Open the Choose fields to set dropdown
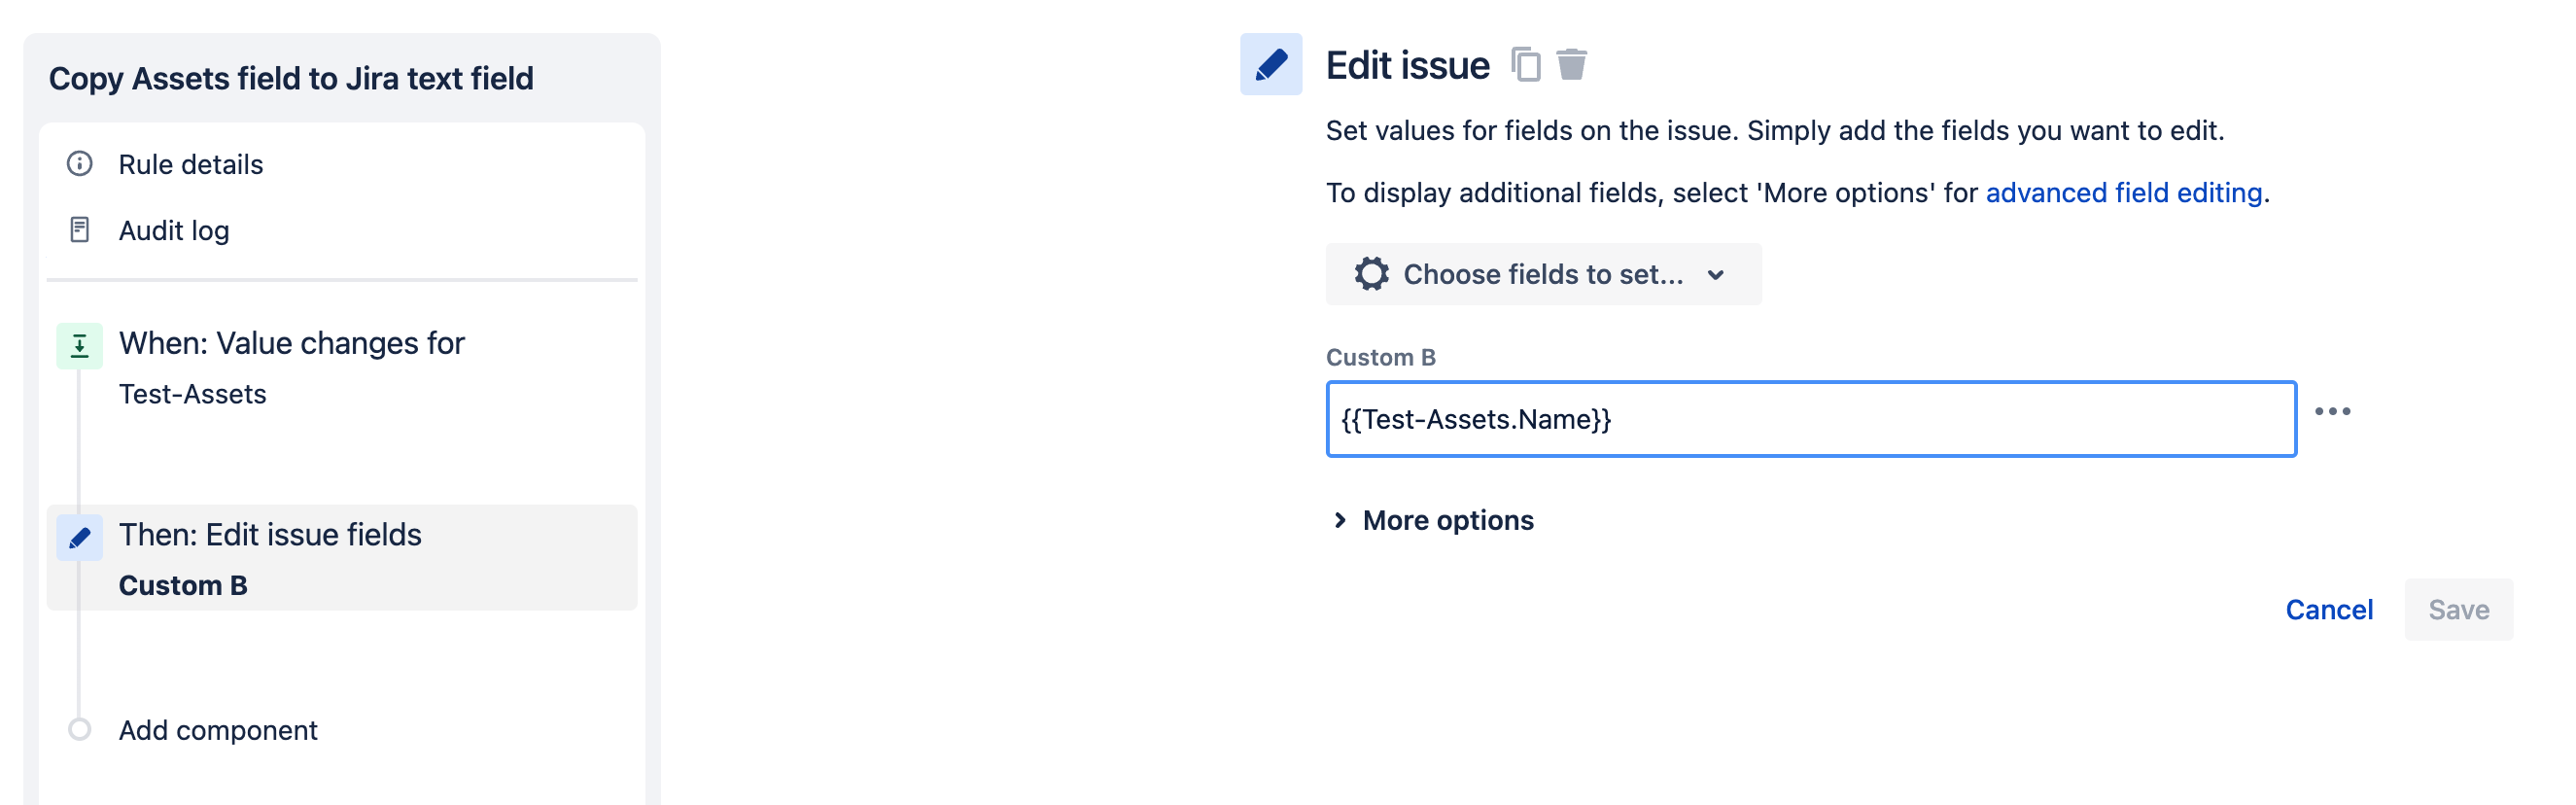Screen dimensions: 2576x805 pyautogui.click(x=1543, y=274)
